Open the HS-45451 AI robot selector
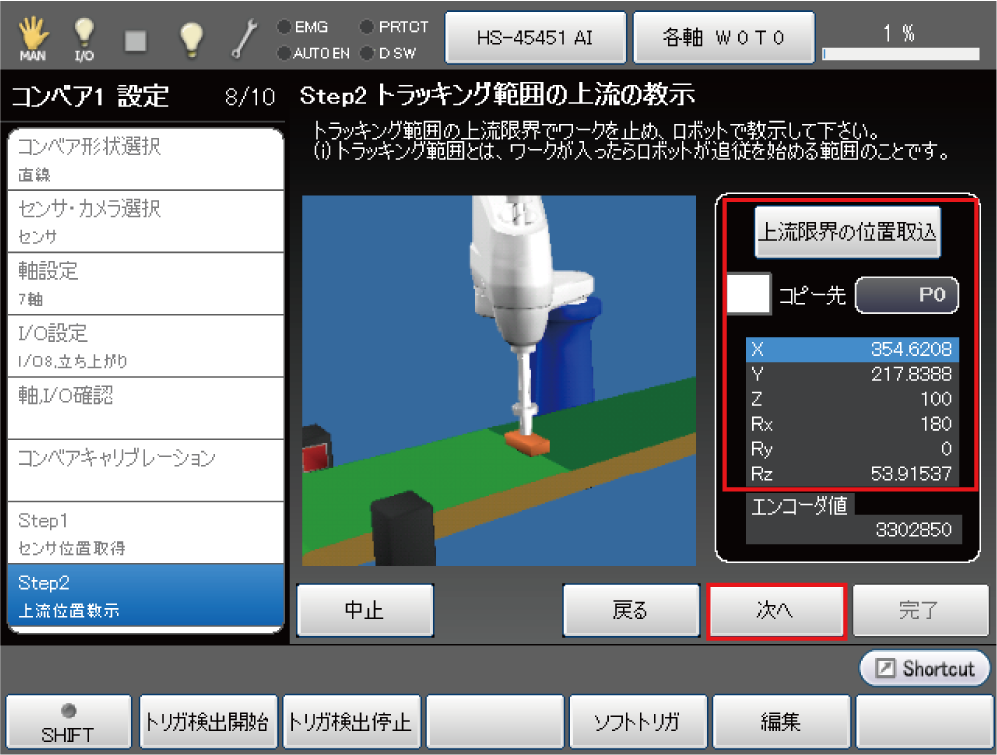This screenshot has height=755, width=997. coord(535,37)
